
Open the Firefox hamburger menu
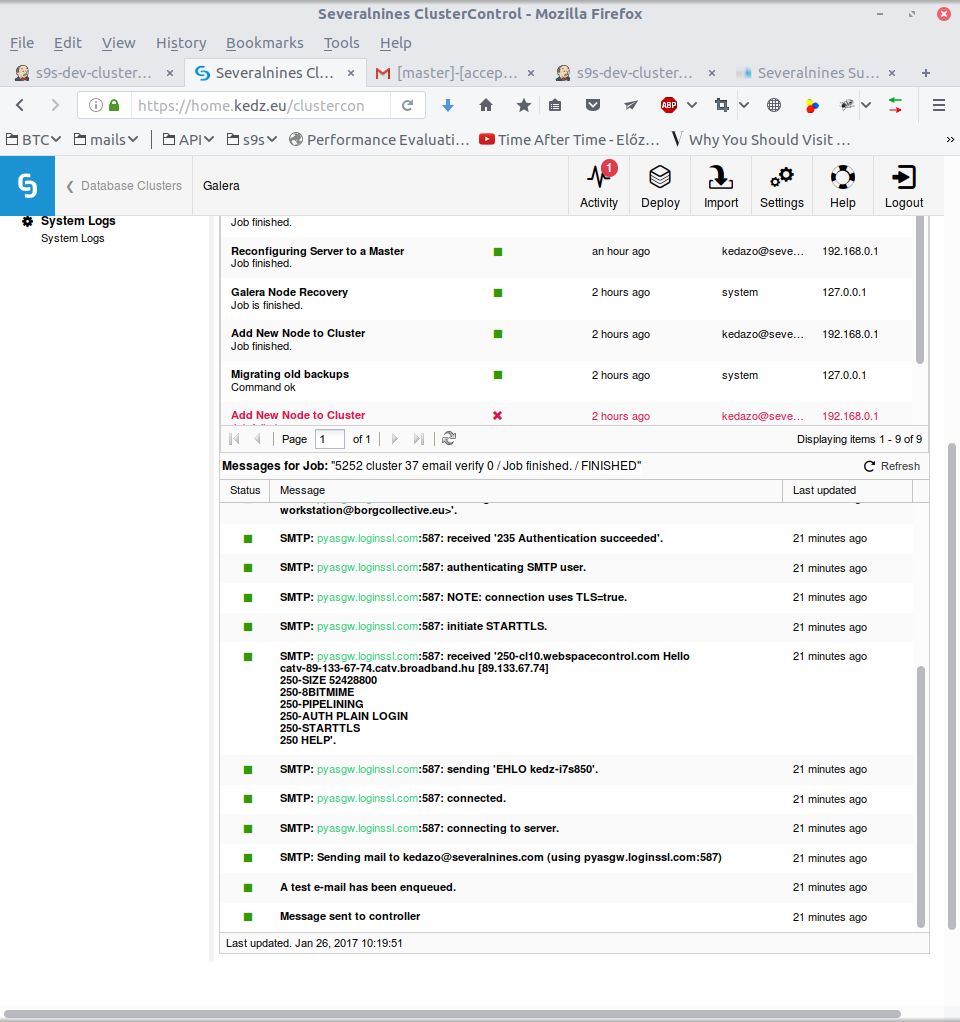point(938,105)
